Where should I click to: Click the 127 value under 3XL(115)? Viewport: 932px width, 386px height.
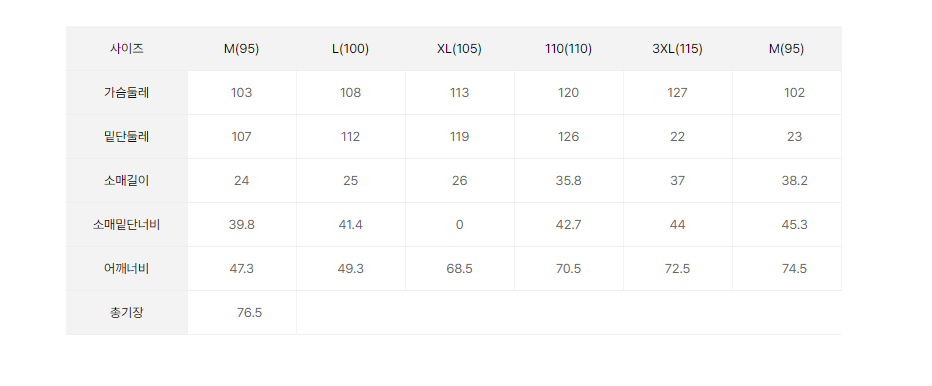point(678,93)
